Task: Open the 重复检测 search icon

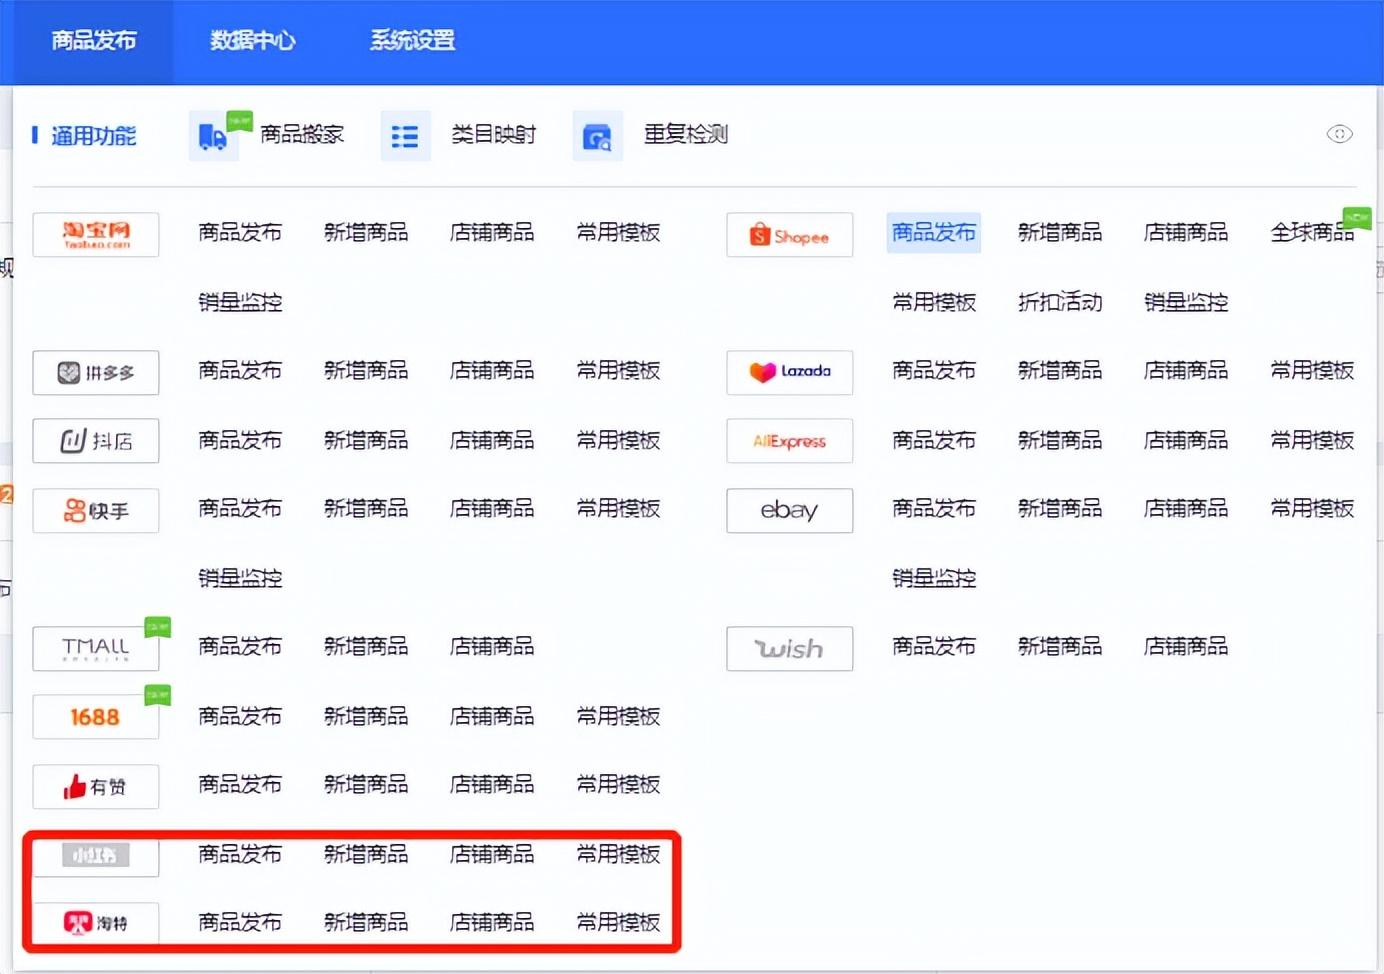Action: point(597,136)
